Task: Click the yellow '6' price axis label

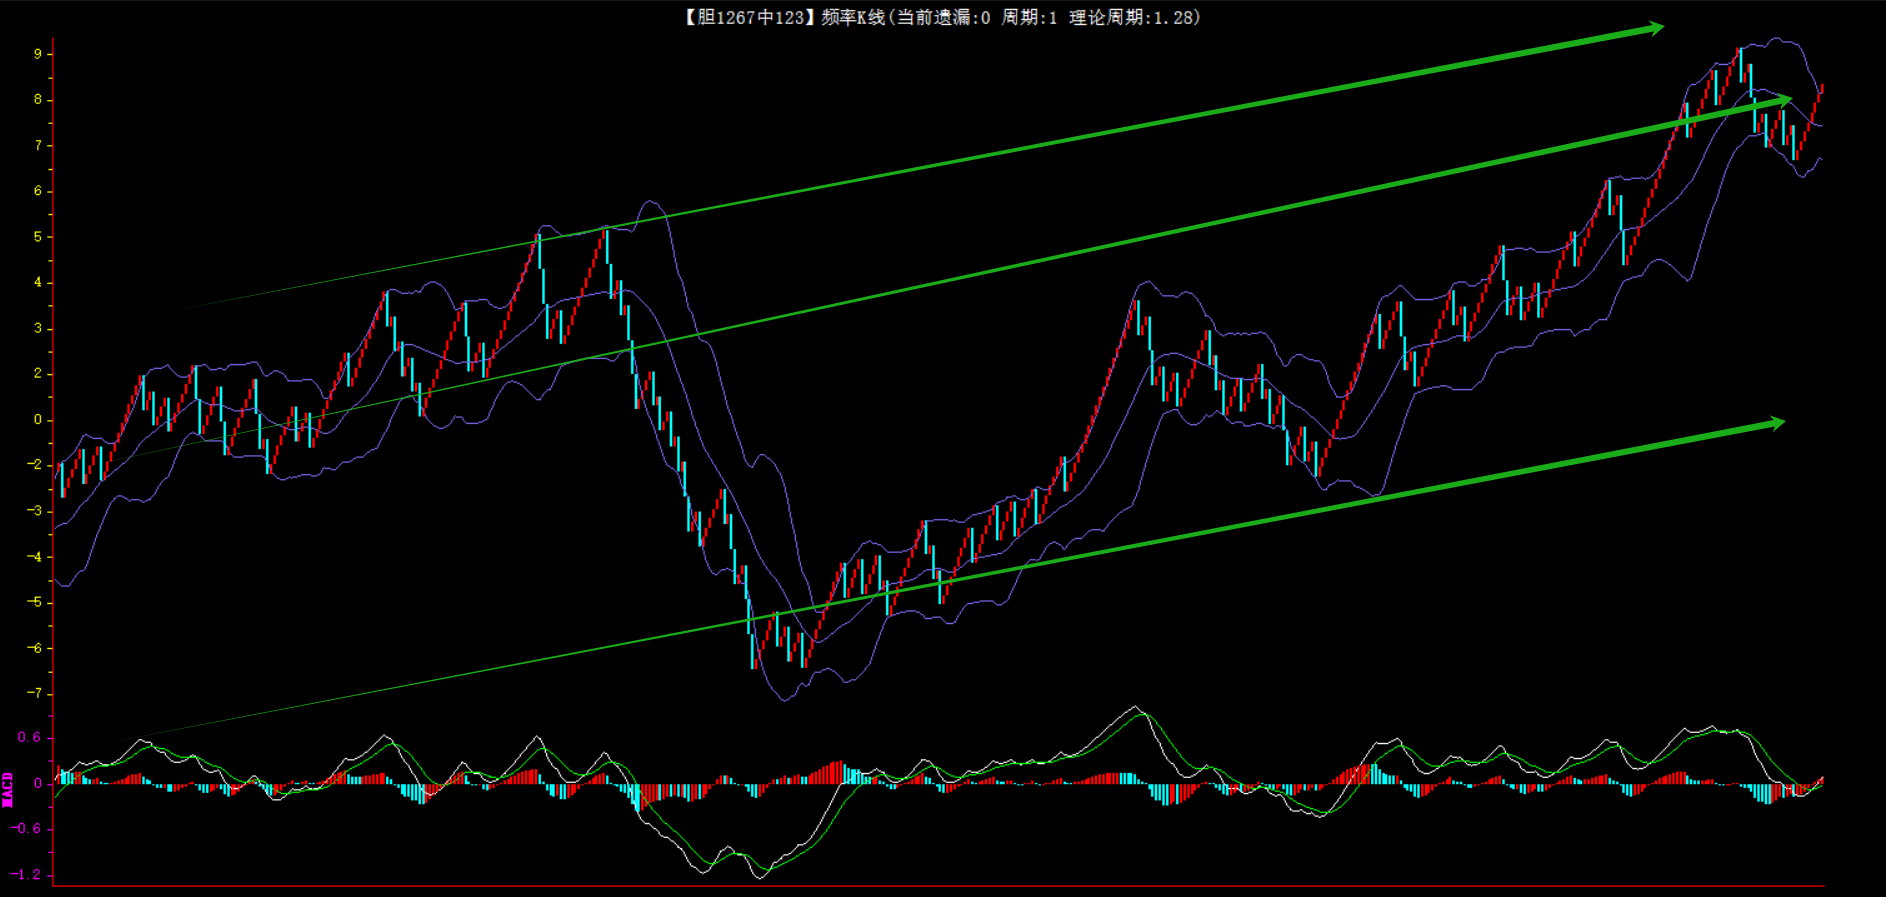Action: 38,191
